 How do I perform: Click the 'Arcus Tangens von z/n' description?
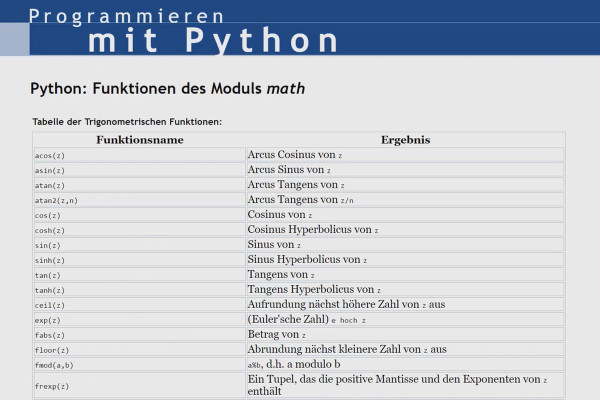tap(300, 199)
